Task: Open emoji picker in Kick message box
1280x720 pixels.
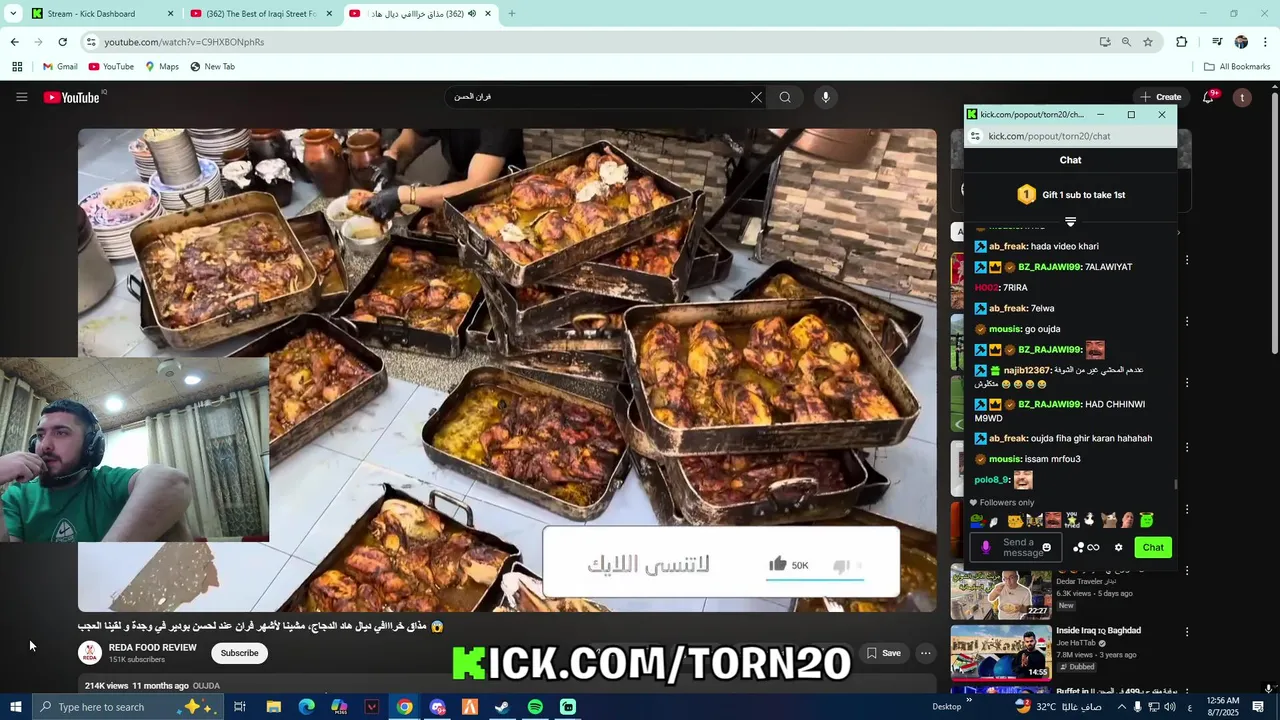Action: pos(1047,548)
